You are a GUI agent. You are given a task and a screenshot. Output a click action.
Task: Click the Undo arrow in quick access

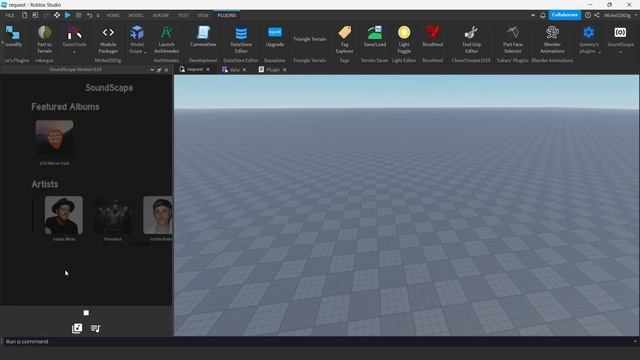[x=89, y=15]
